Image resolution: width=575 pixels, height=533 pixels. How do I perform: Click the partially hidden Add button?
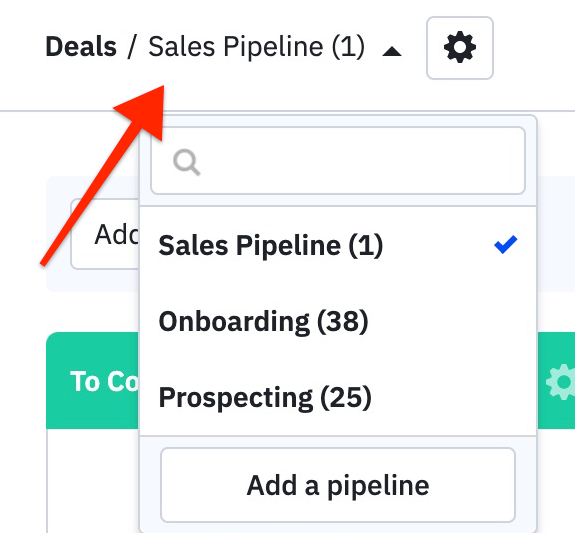click(x=105, y=234)
